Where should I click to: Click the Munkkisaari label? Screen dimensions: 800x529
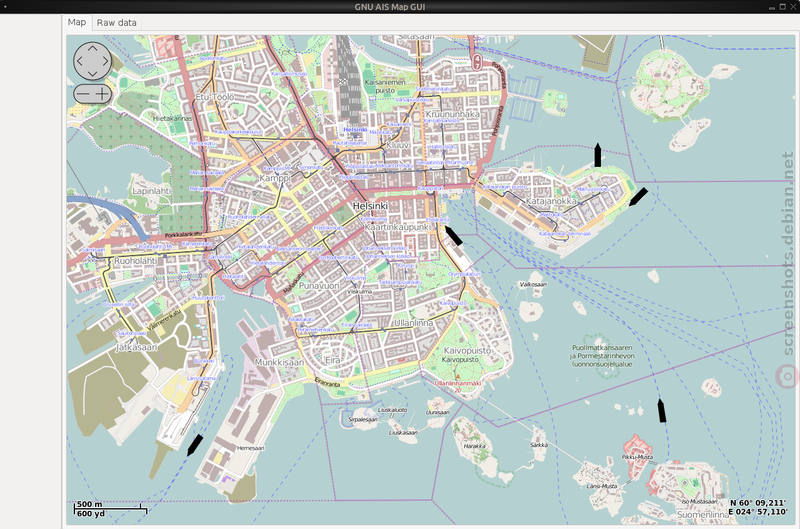(x=279, y=362)
